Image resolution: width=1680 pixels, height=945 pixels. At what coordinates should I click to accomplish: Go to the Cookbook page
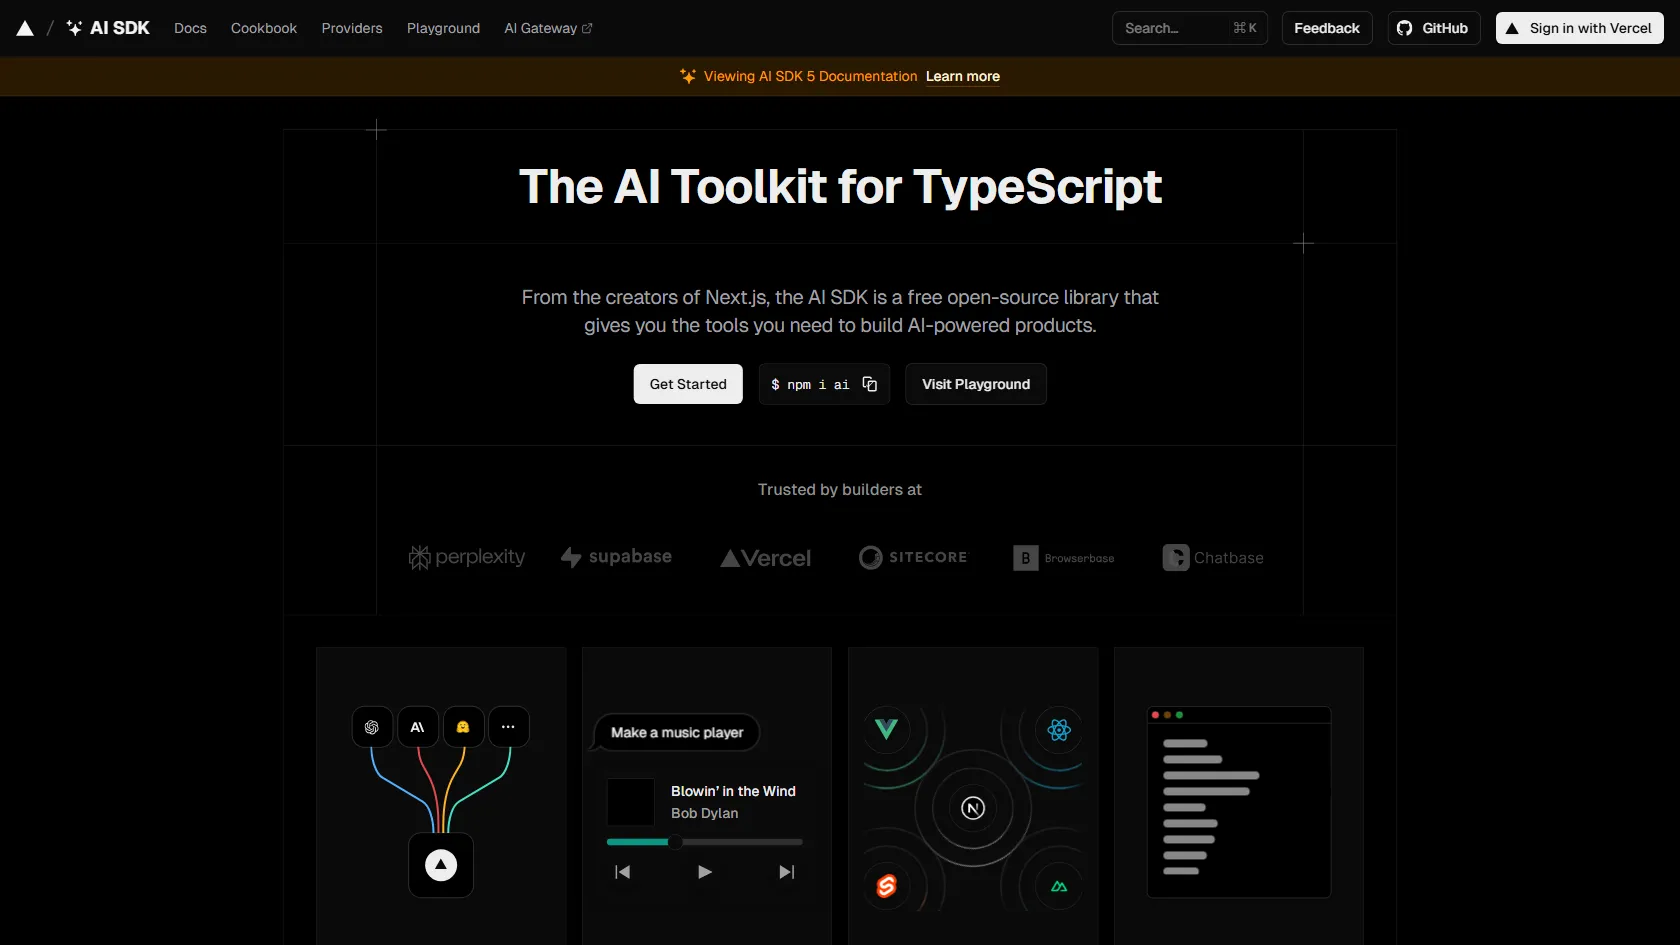tap(264, 28)
